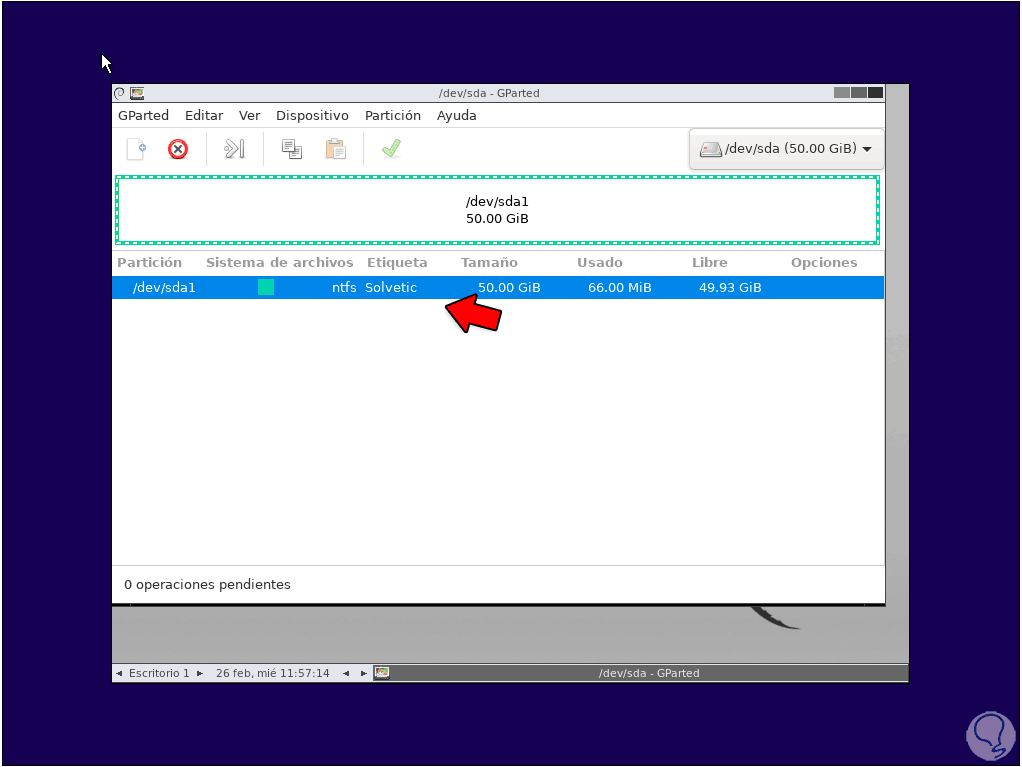
Task: Click the GParted icon in the taskbar
Action: pyautogui.click(x=382, y=673)
